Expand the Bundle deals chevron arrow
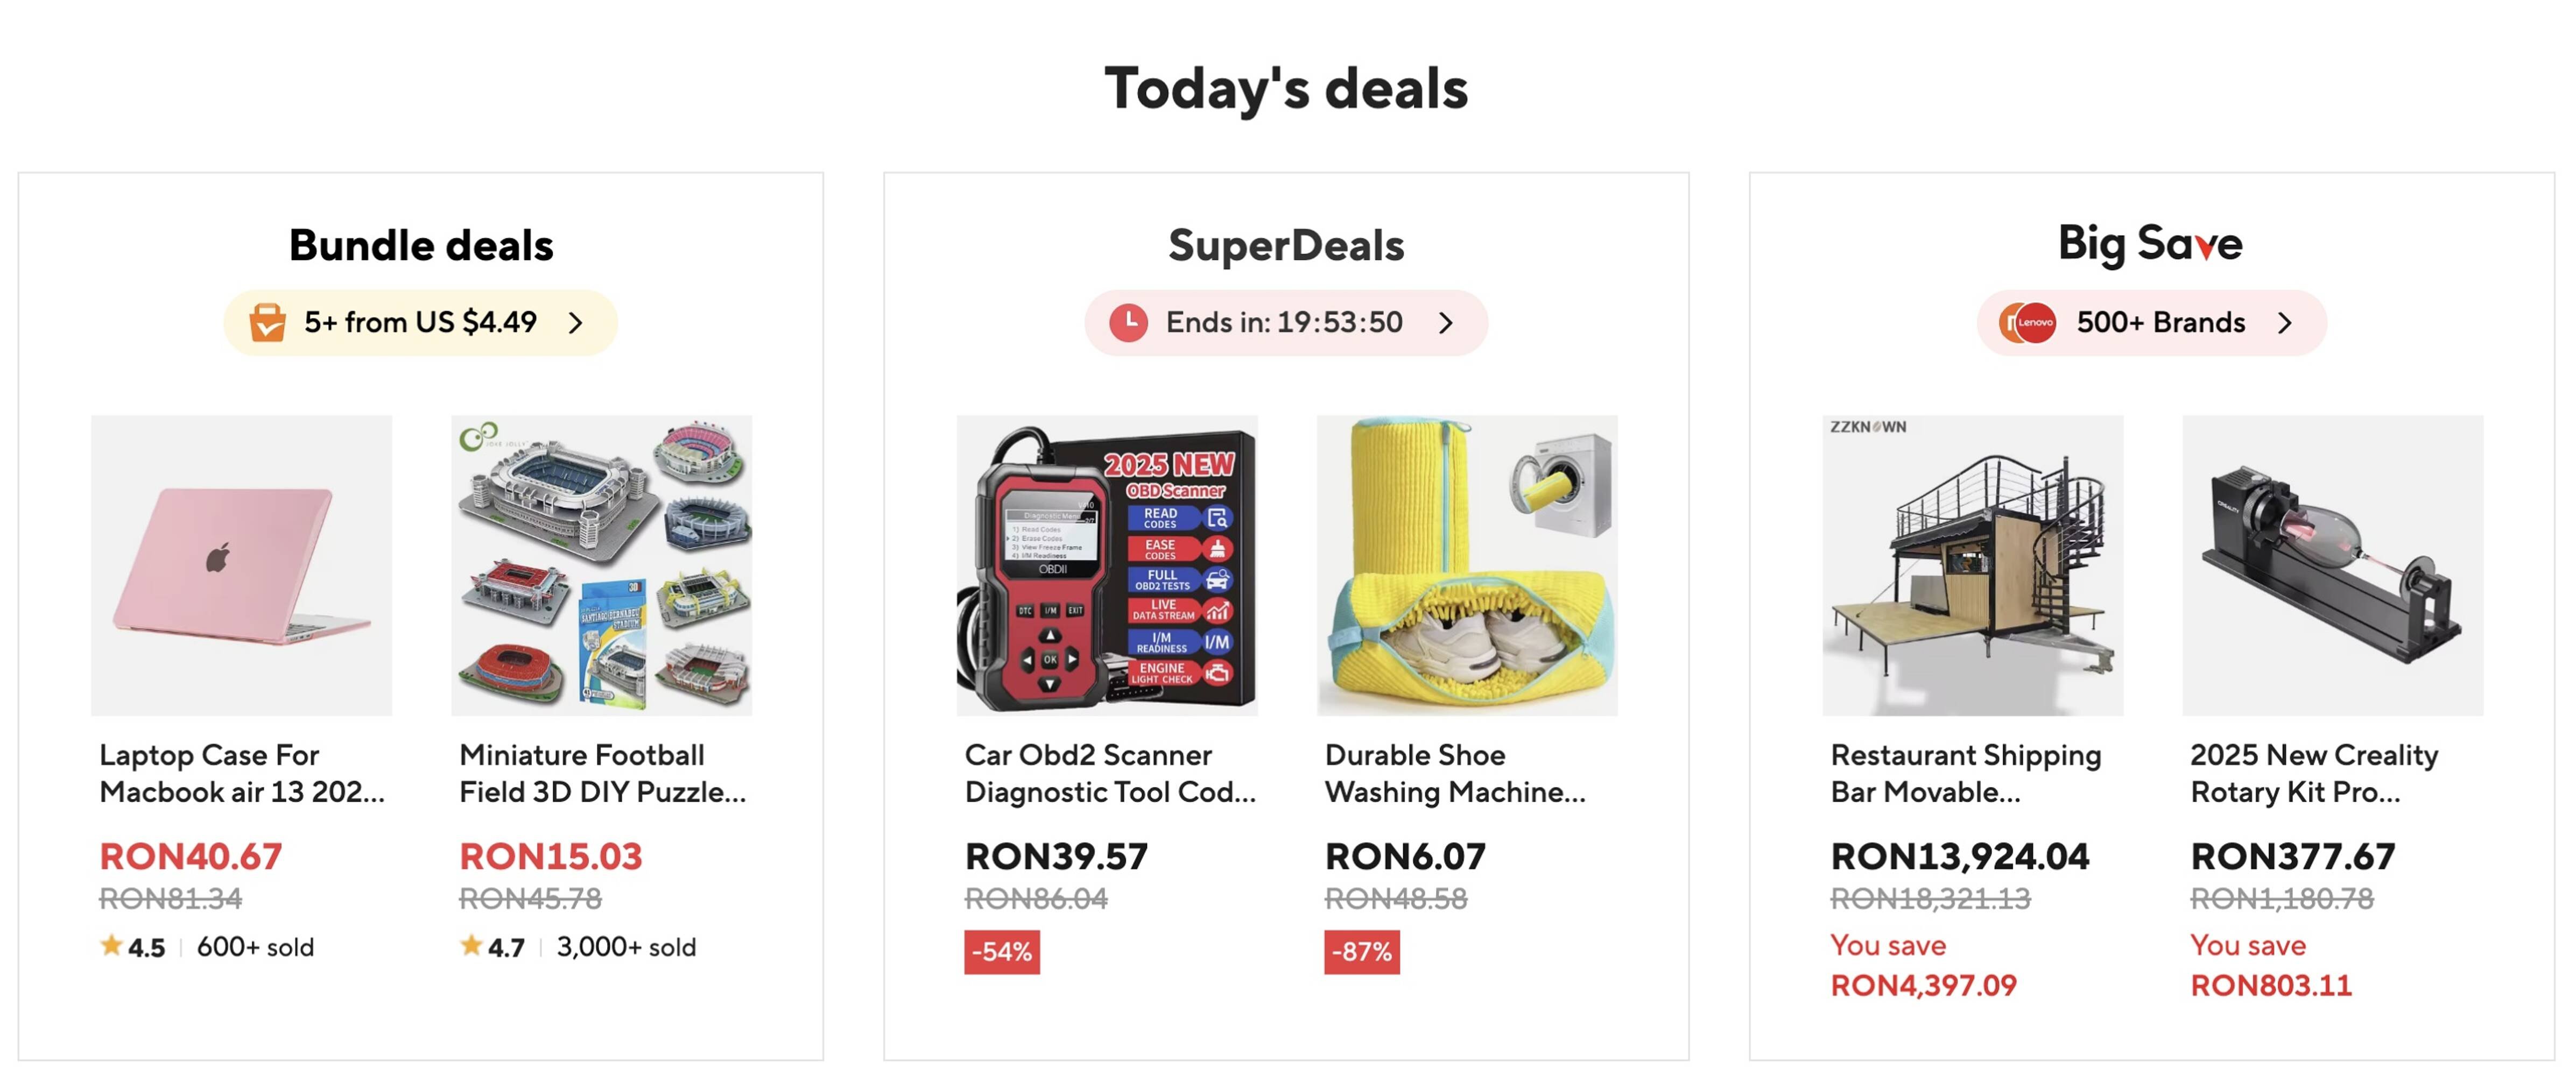Image resolution: width=2576 pixels, height=1076 pixels. pos(575,322)
